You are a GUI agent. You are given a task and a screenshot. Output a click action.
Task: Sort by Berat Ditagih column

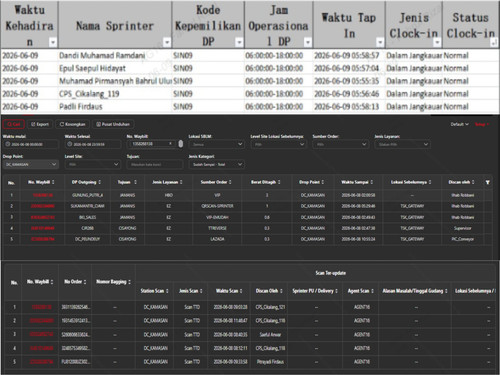tap(279, 182)
